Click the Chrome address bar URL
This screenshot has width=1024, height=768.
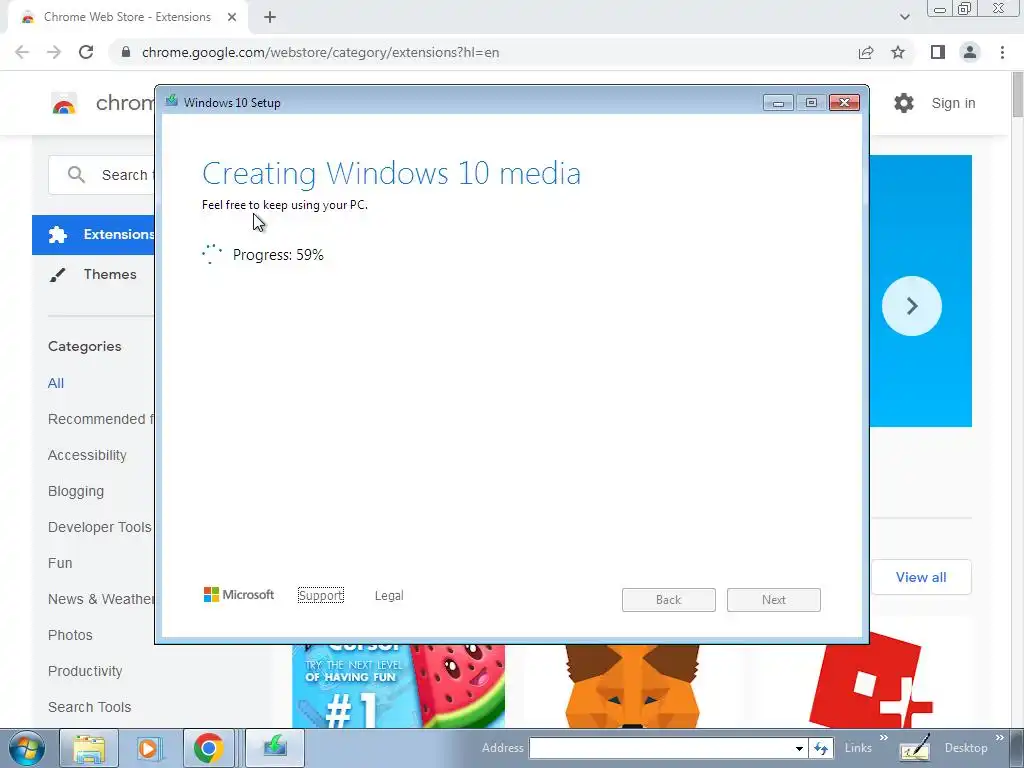(320, 52)
